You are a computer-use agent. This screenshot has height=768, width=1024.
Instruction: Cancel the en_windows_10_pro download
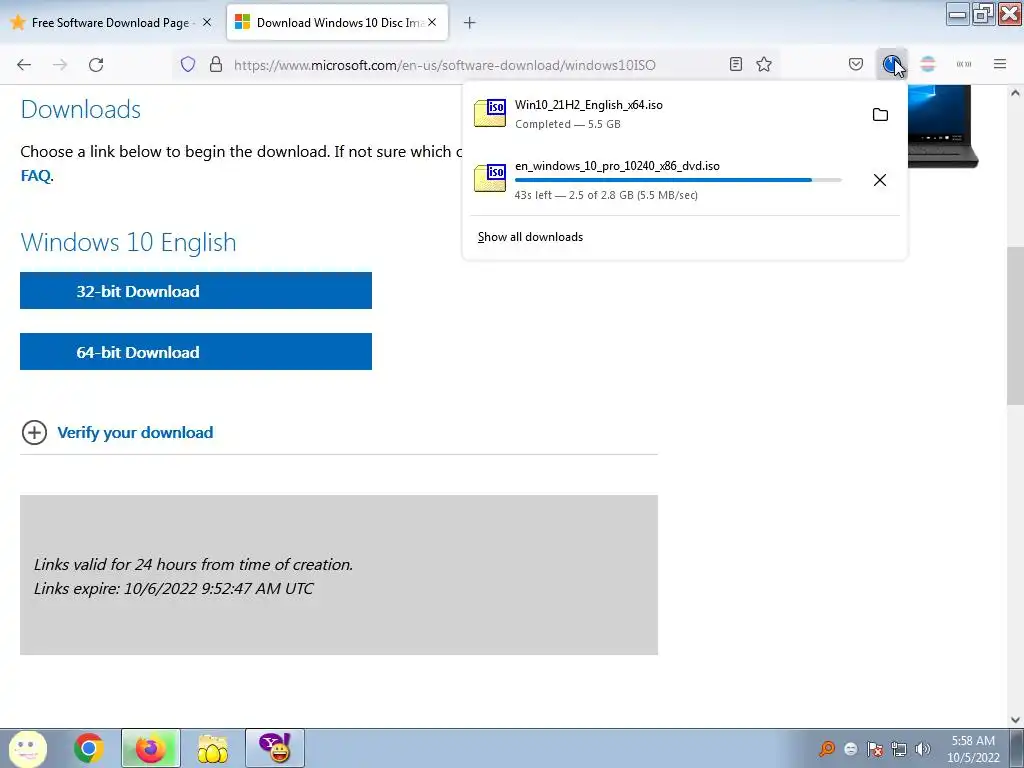880,180
